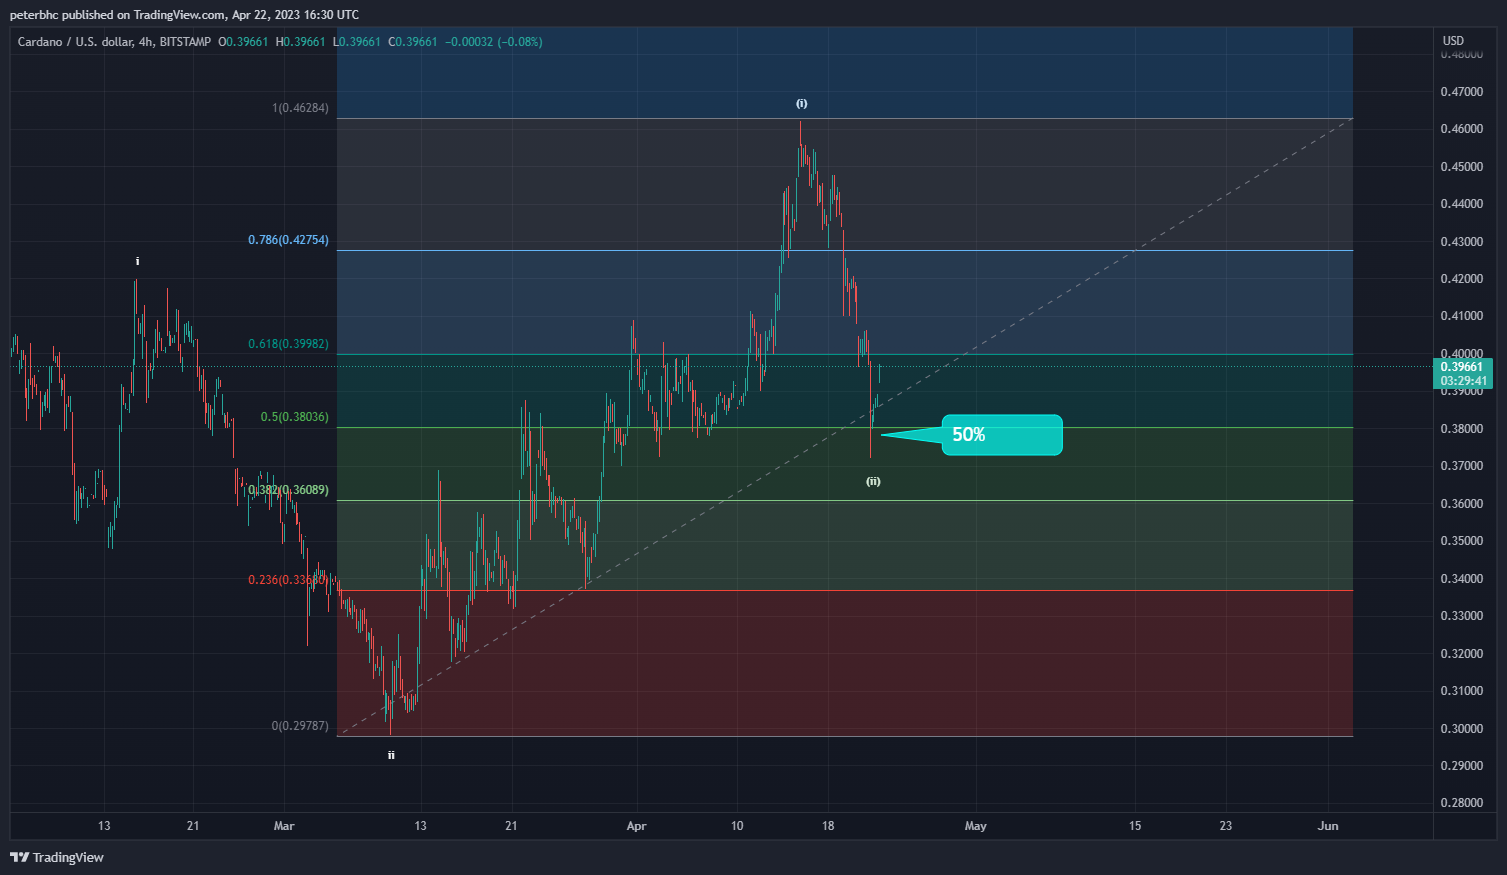Click 0.44000 on the price axis

(1462, 204)
